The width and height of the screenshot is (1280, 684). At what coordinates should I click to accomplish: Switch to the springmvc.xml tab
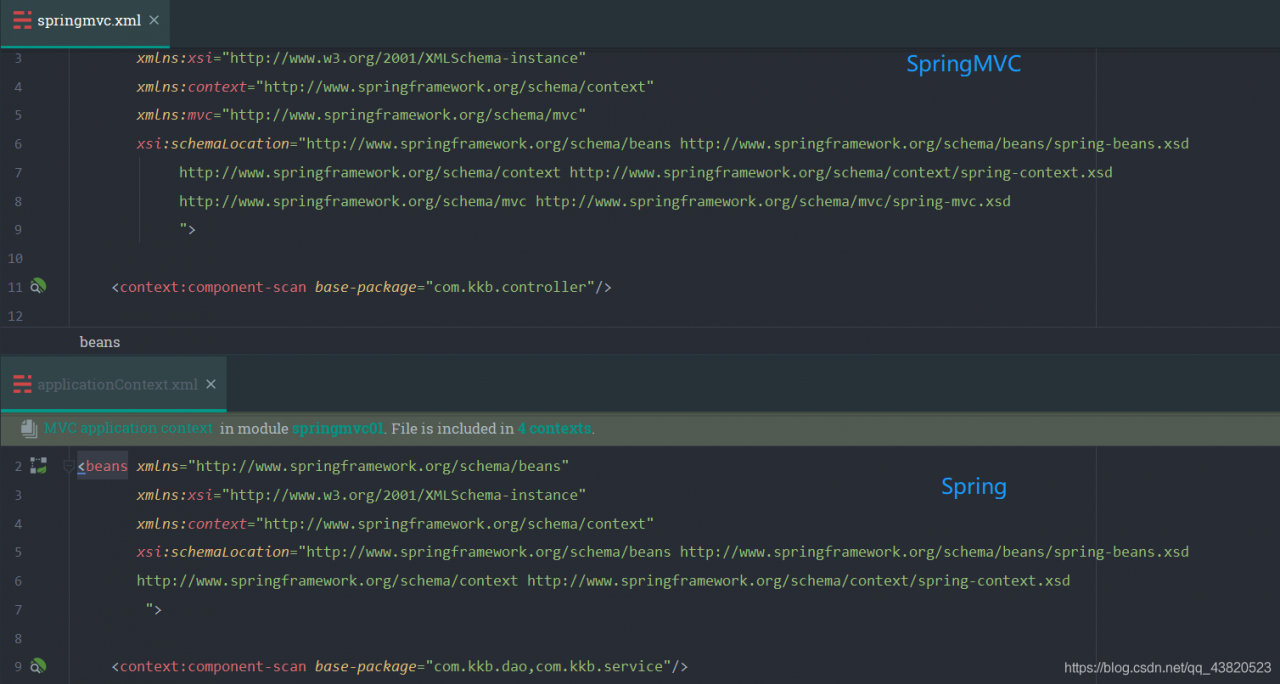click(88, 20)
